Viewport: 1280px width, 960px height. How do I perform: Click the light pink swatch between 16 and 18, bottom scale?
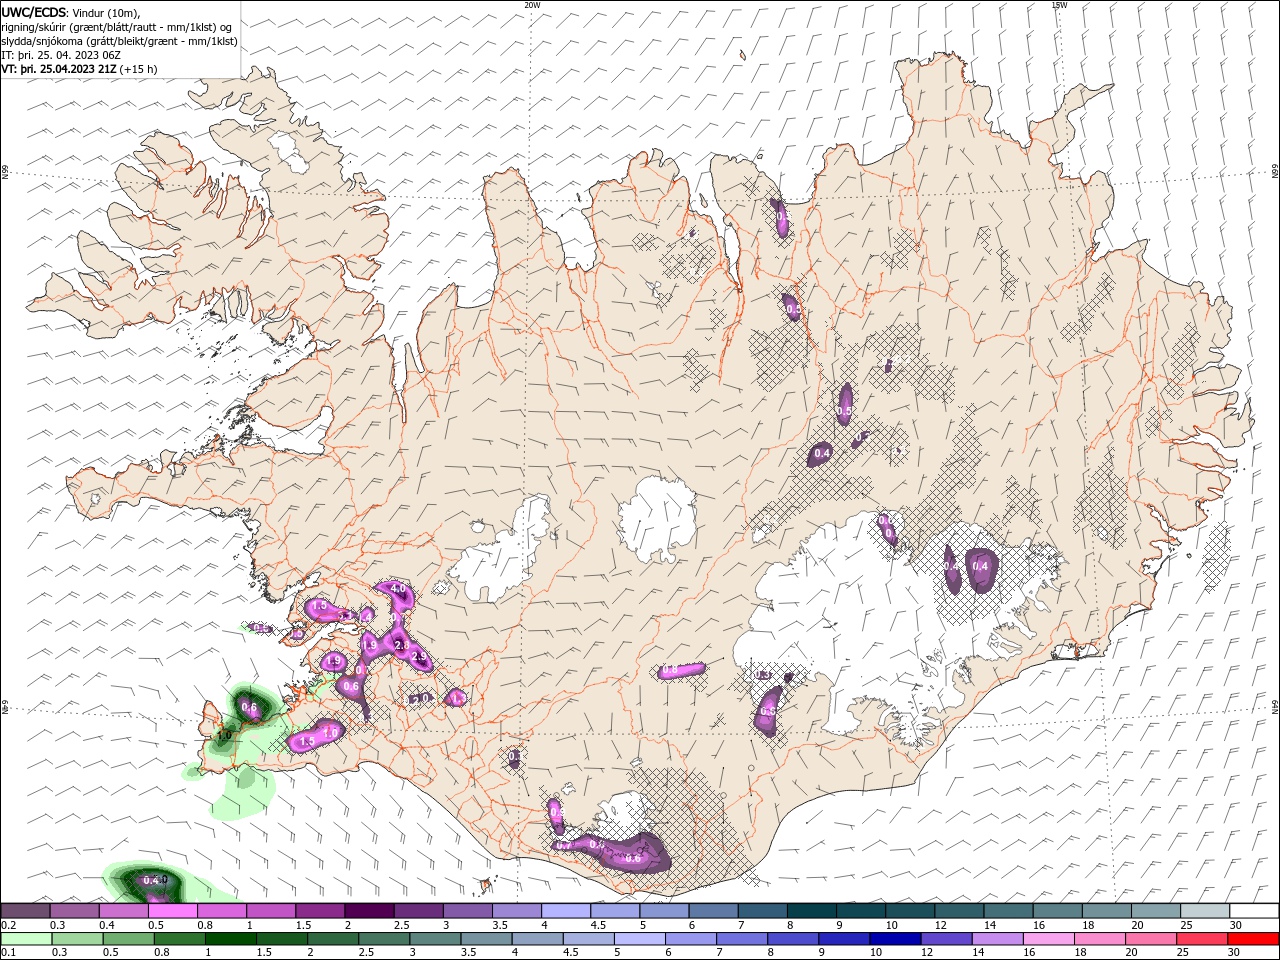pos(1049,939)
